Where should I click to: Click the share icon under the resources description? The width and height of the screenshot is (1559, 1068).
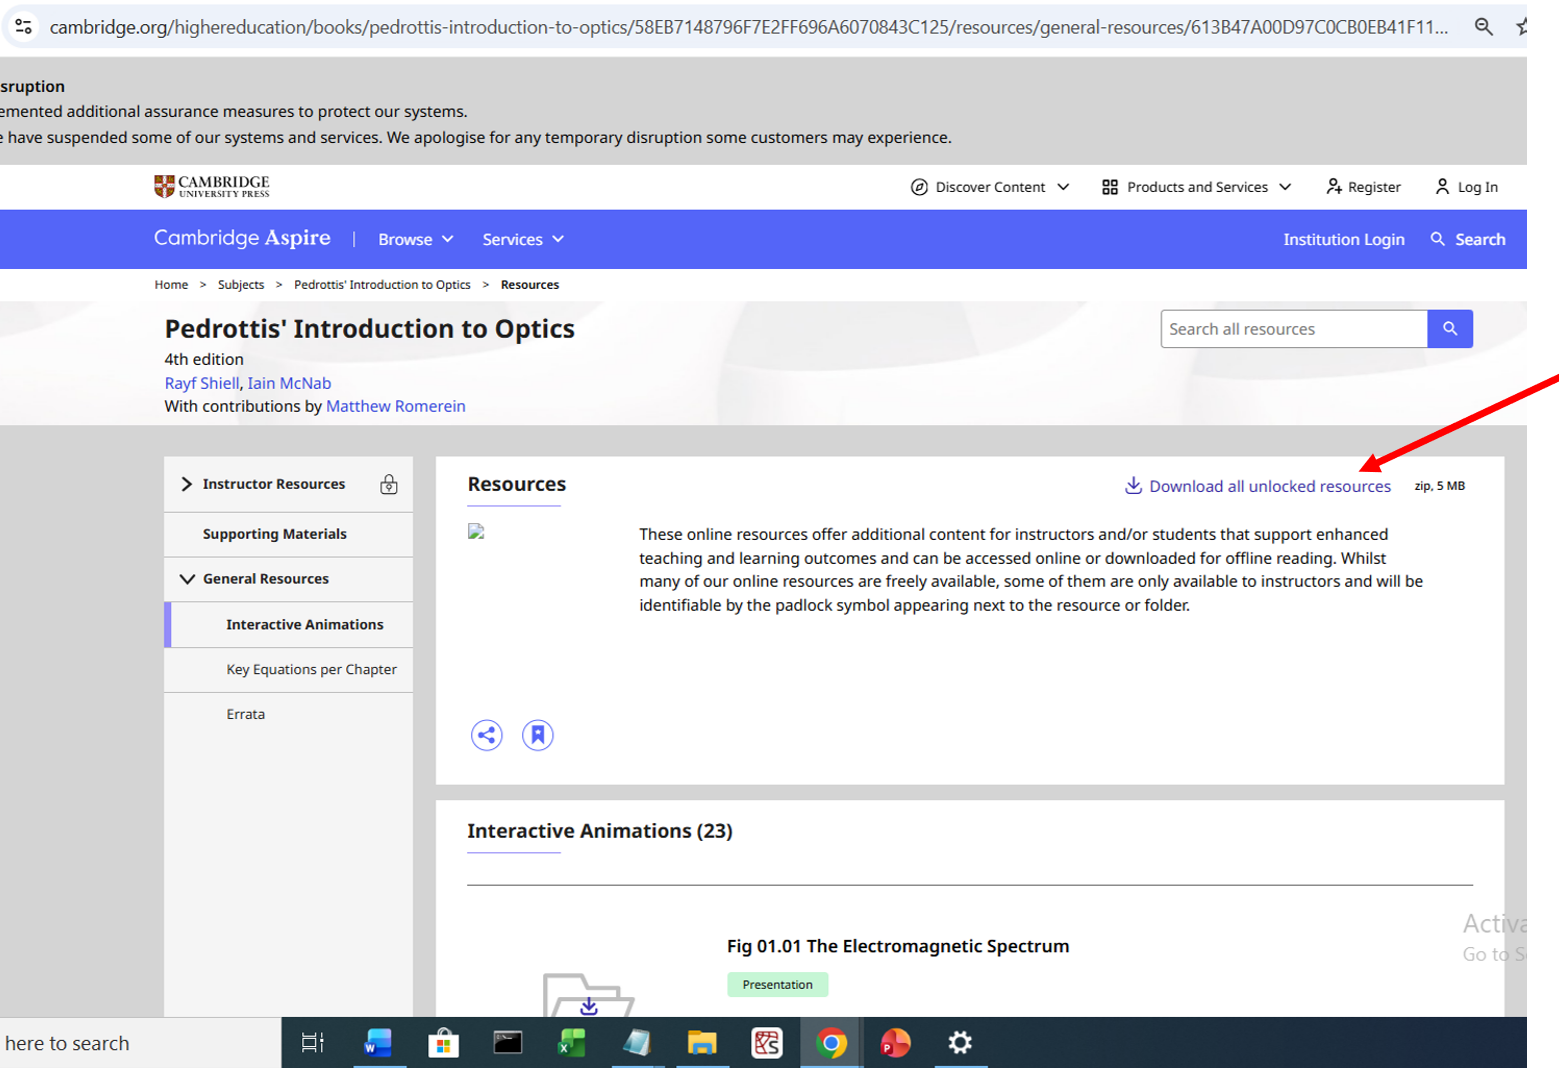[487, 735]
